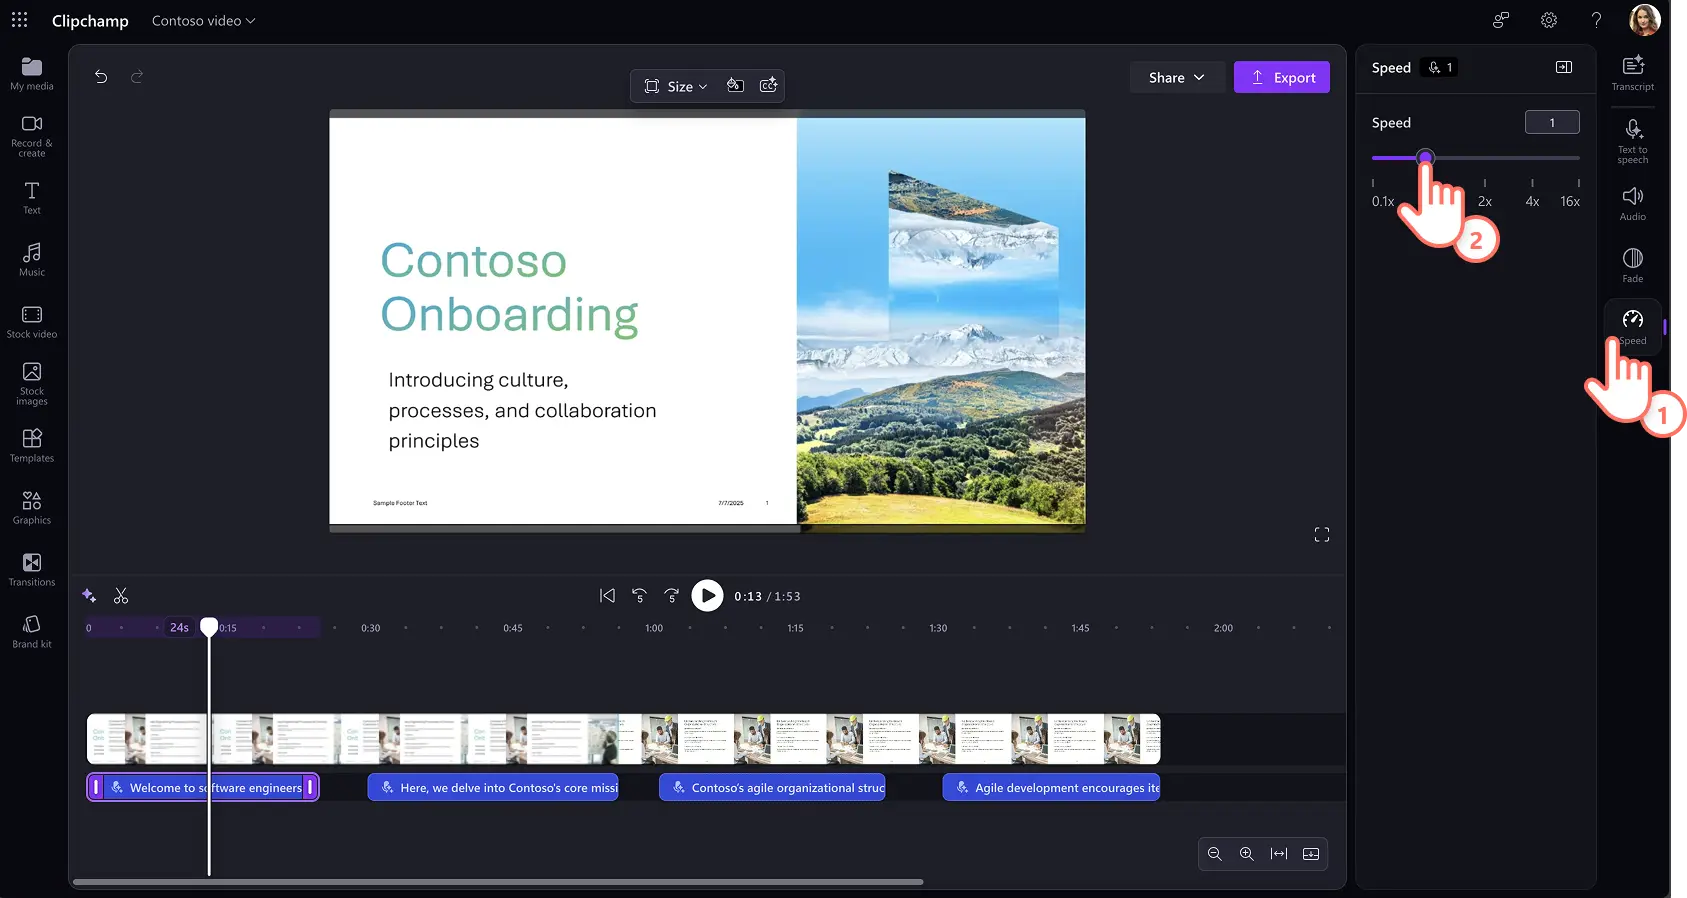Zoom out the timeline
Screen dimensions: 1687x898
tap(1215, 854)
